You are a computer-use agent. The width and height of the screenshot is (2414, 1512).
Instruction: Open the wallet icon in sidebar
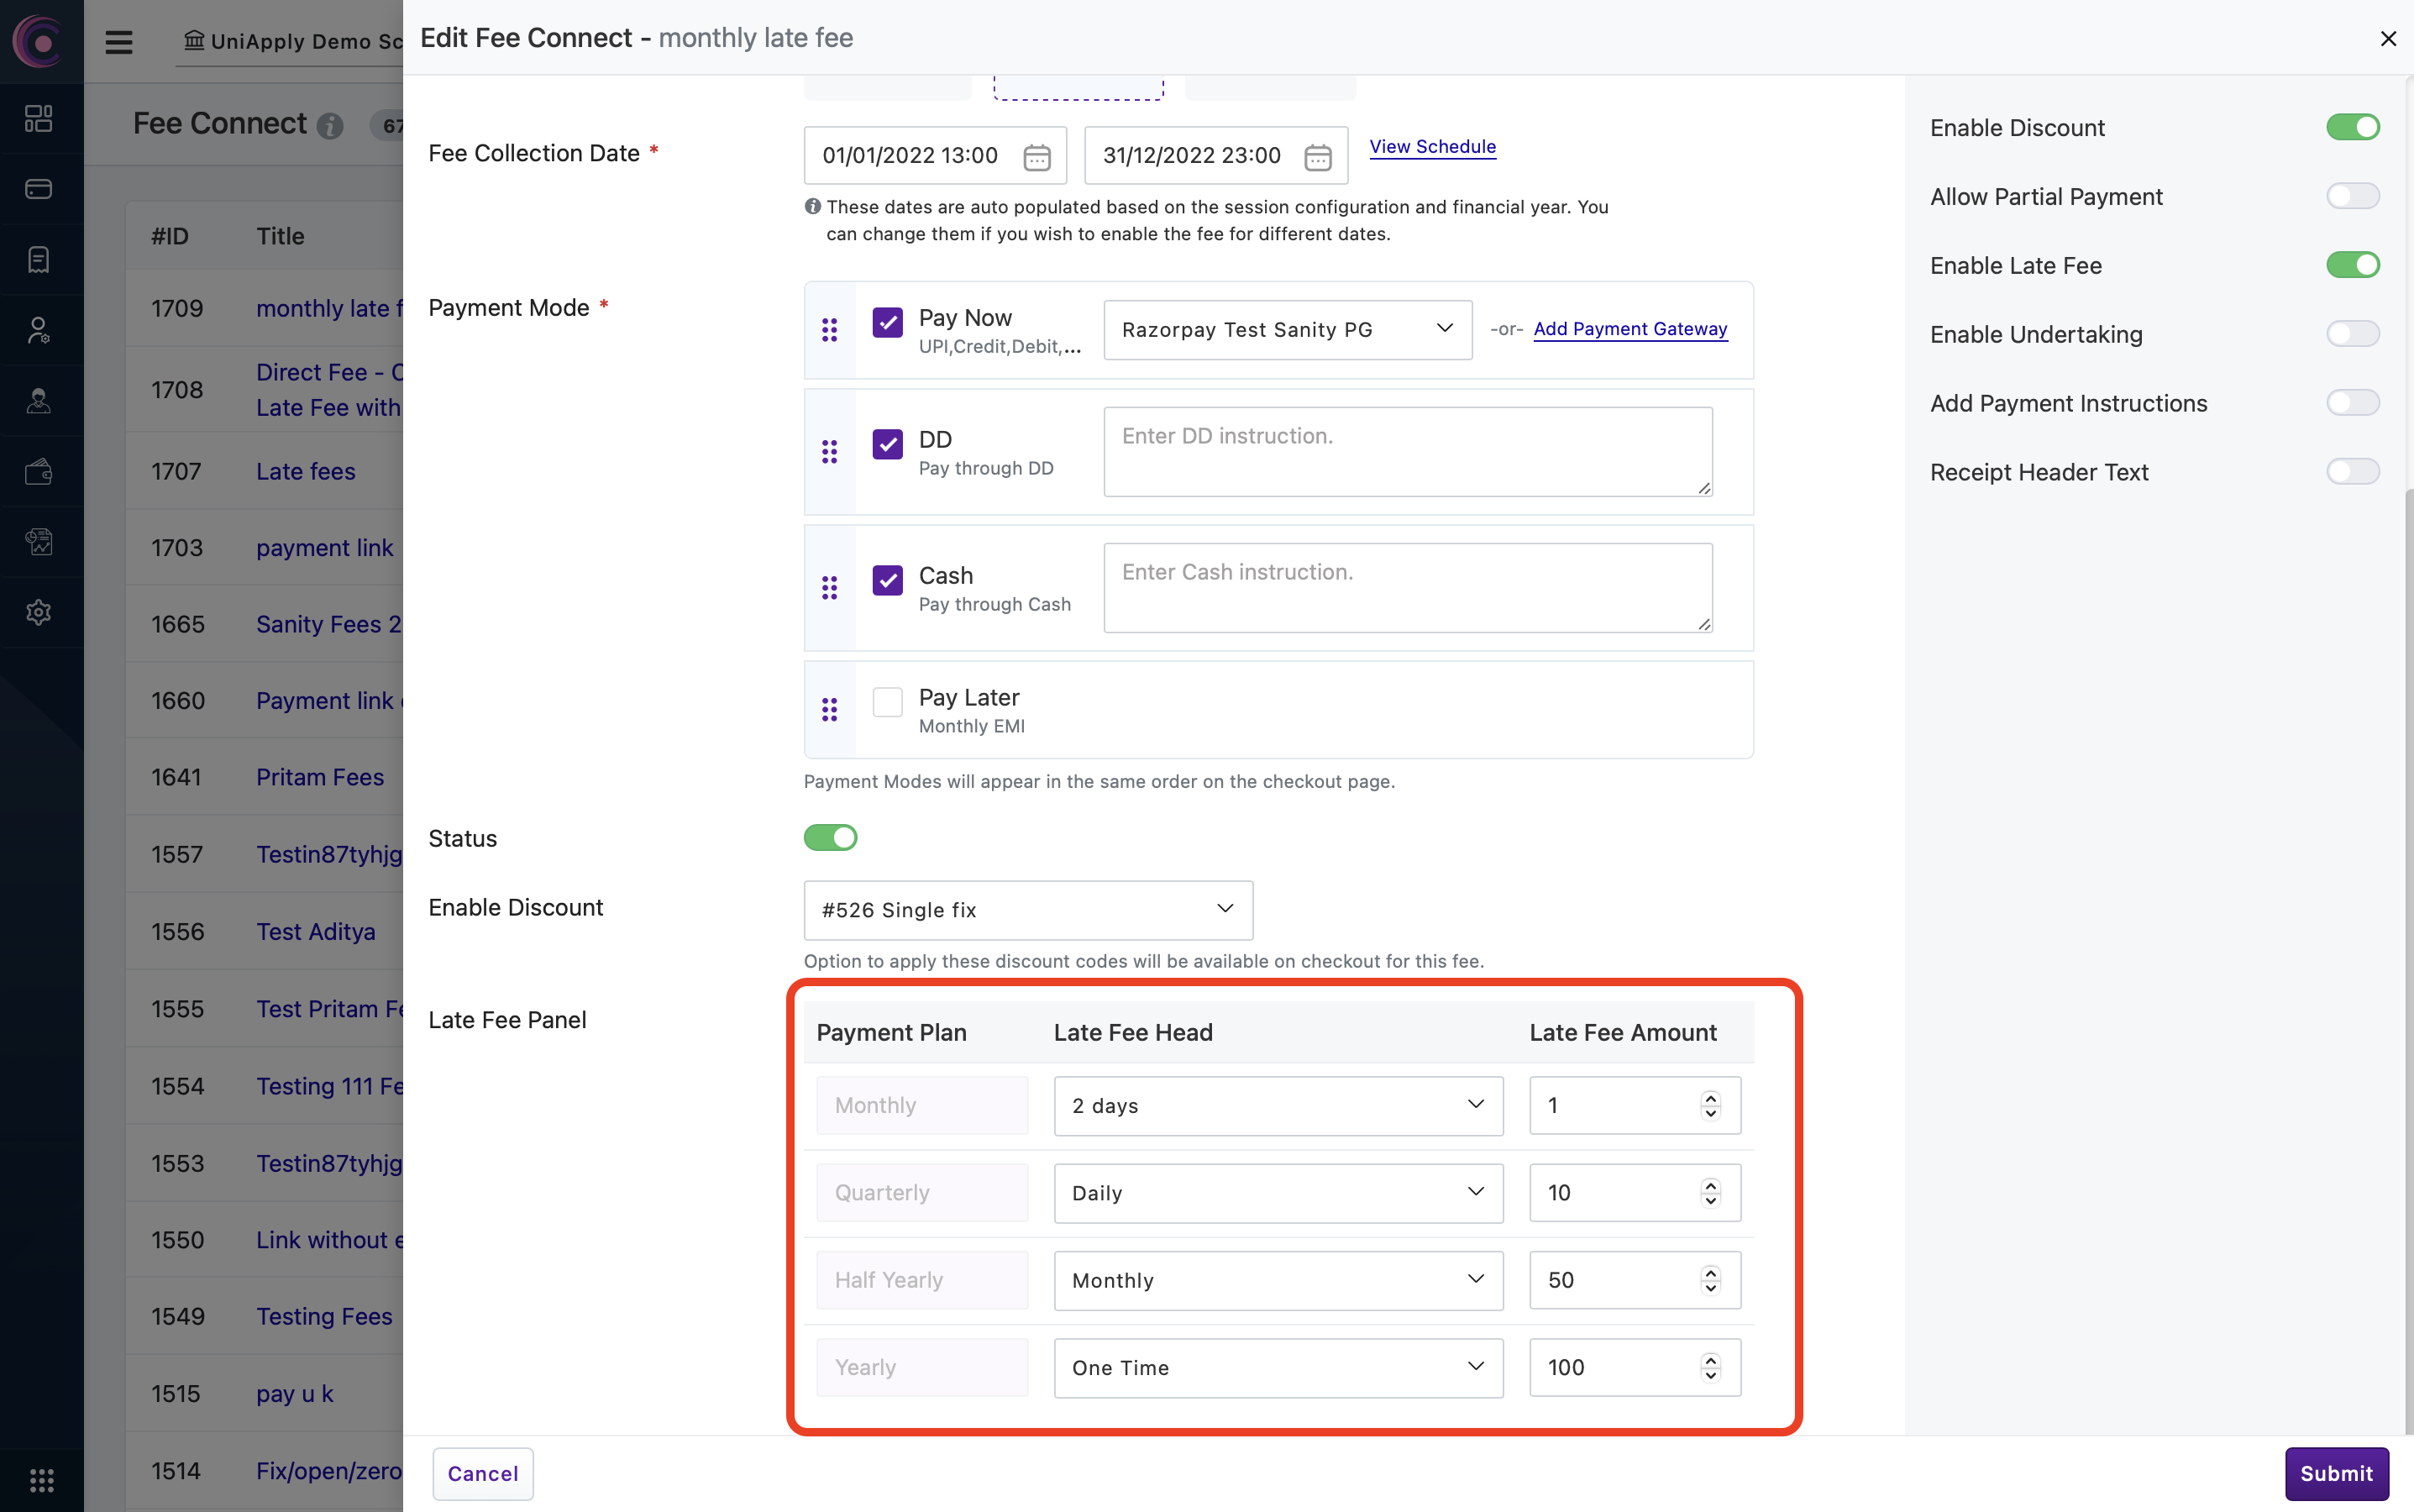coord(39,471)
